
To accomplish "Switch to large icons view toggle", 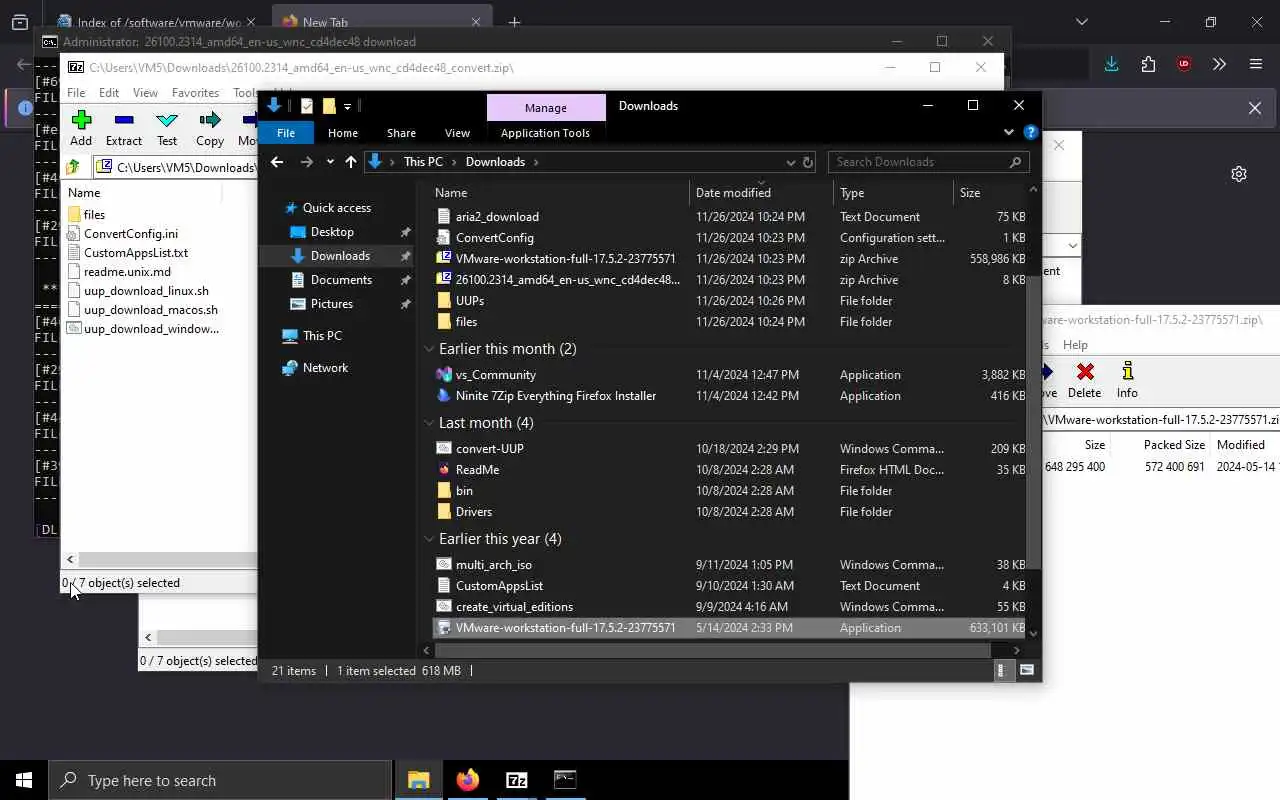I will [1026, 671].
